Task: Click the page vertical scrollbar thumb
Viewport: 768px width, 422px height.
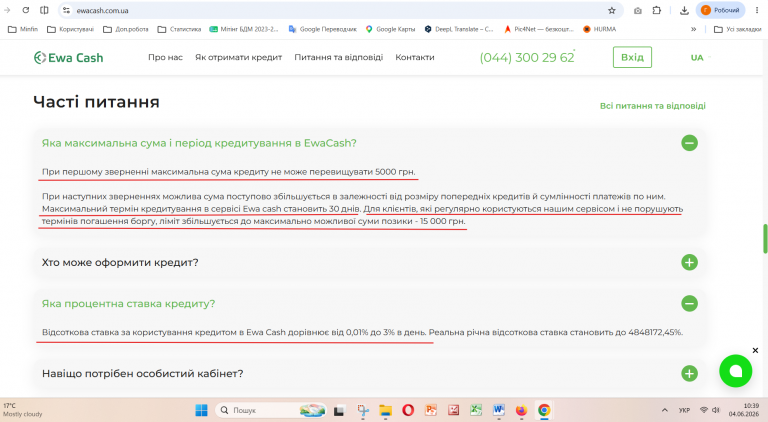Action: [x=765, y=238]
